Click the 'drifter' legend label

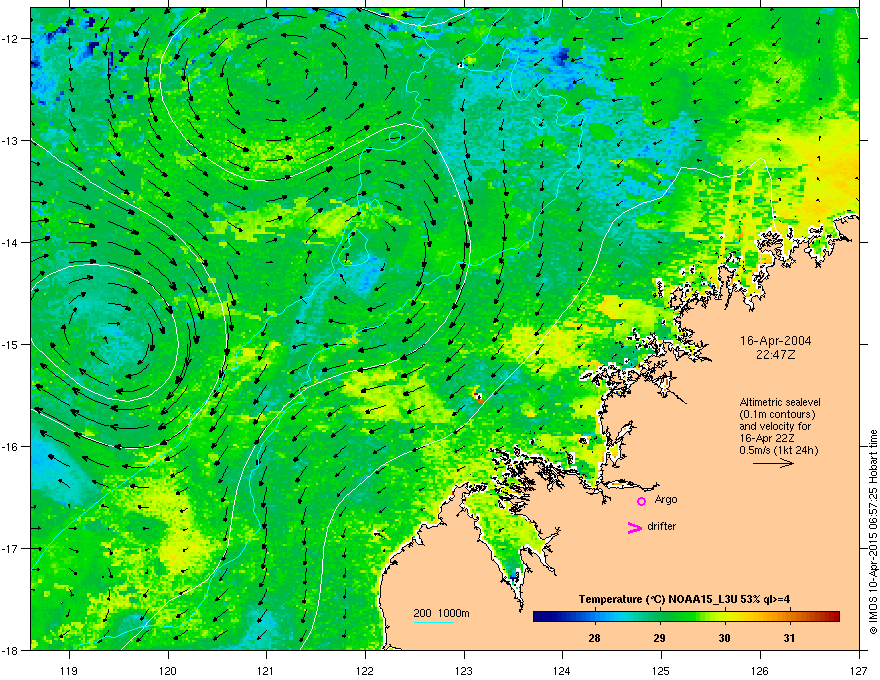click(x=662, y=526)
